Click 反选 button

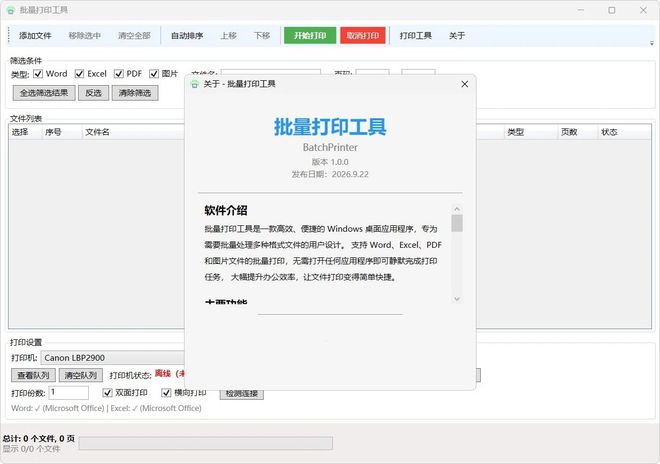tap(93, 93)
